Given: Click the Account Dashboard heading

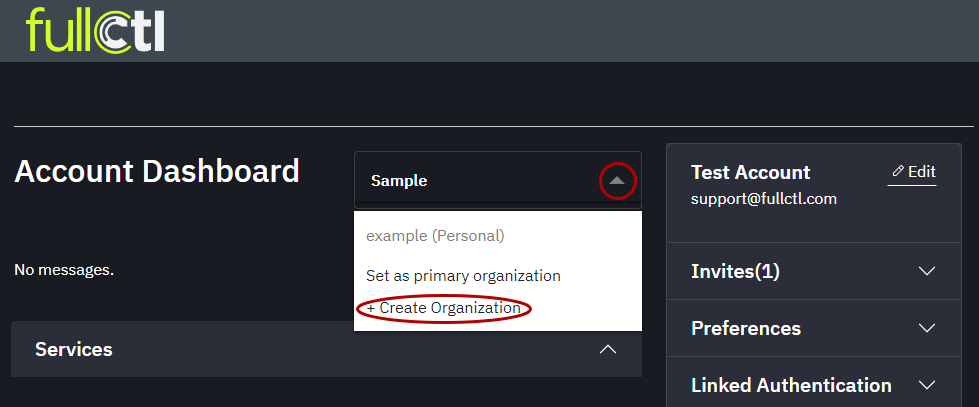Looking at the screenshot, I should 157,171.
